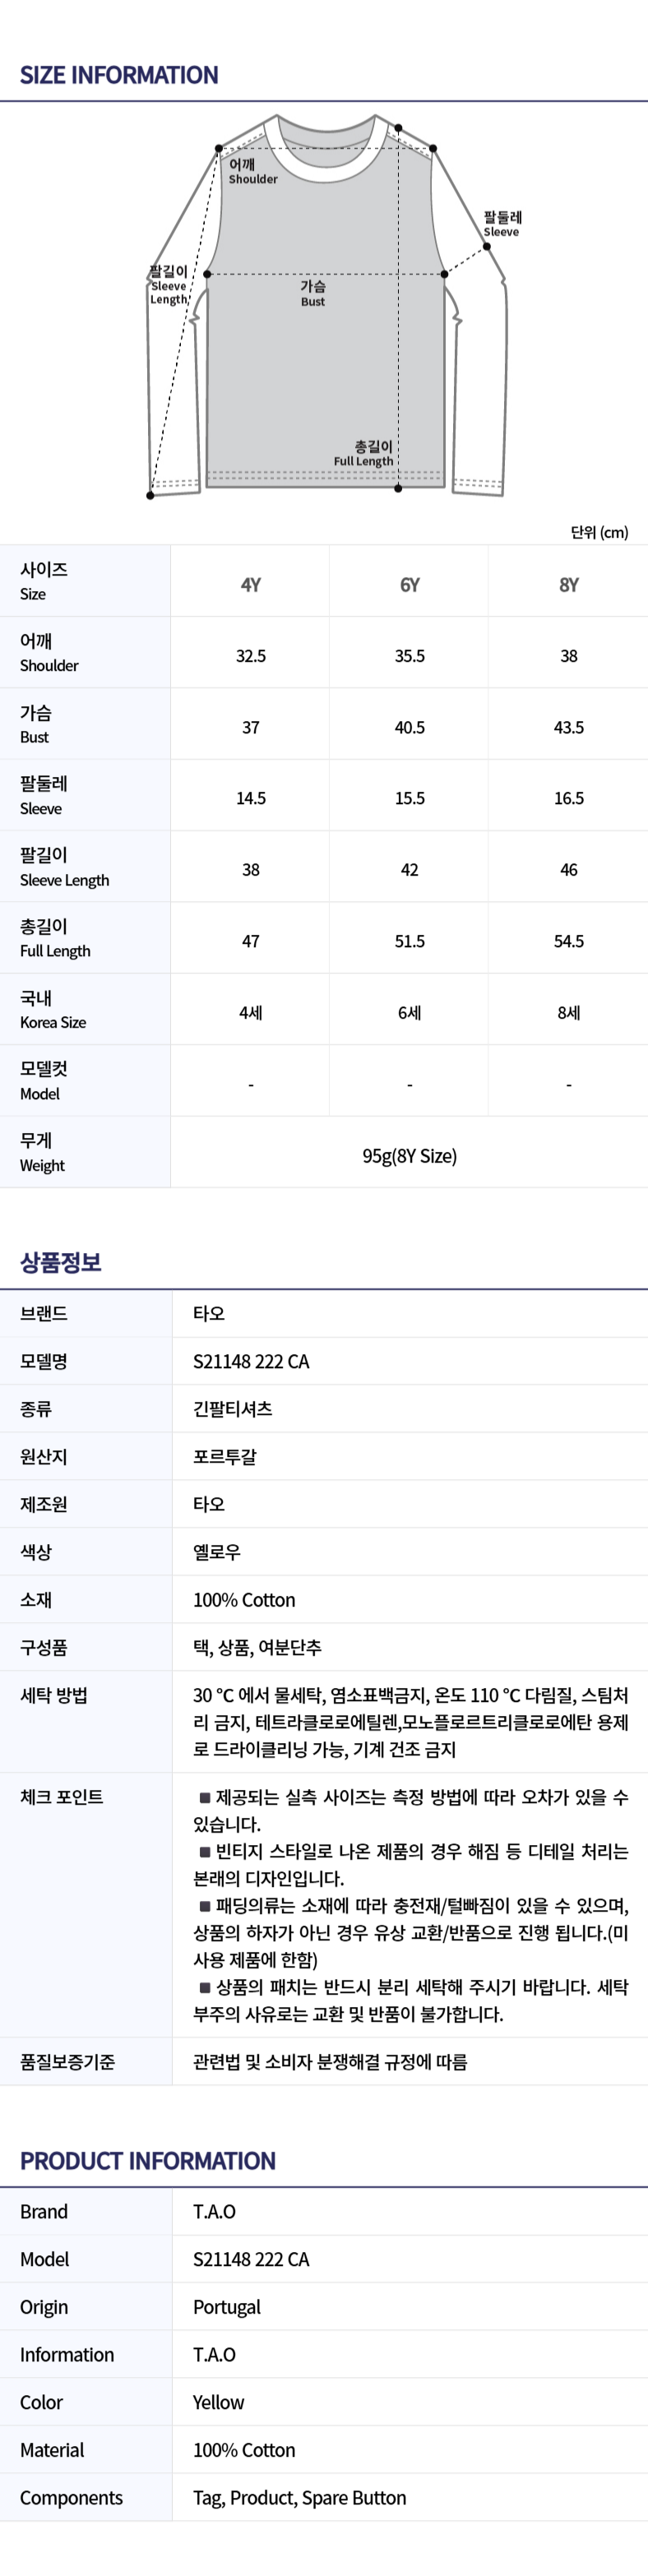Click the Tag, Product, Spare Button text
The width and height of the screenshot is (648, 2576).
tap(300, 2498)
